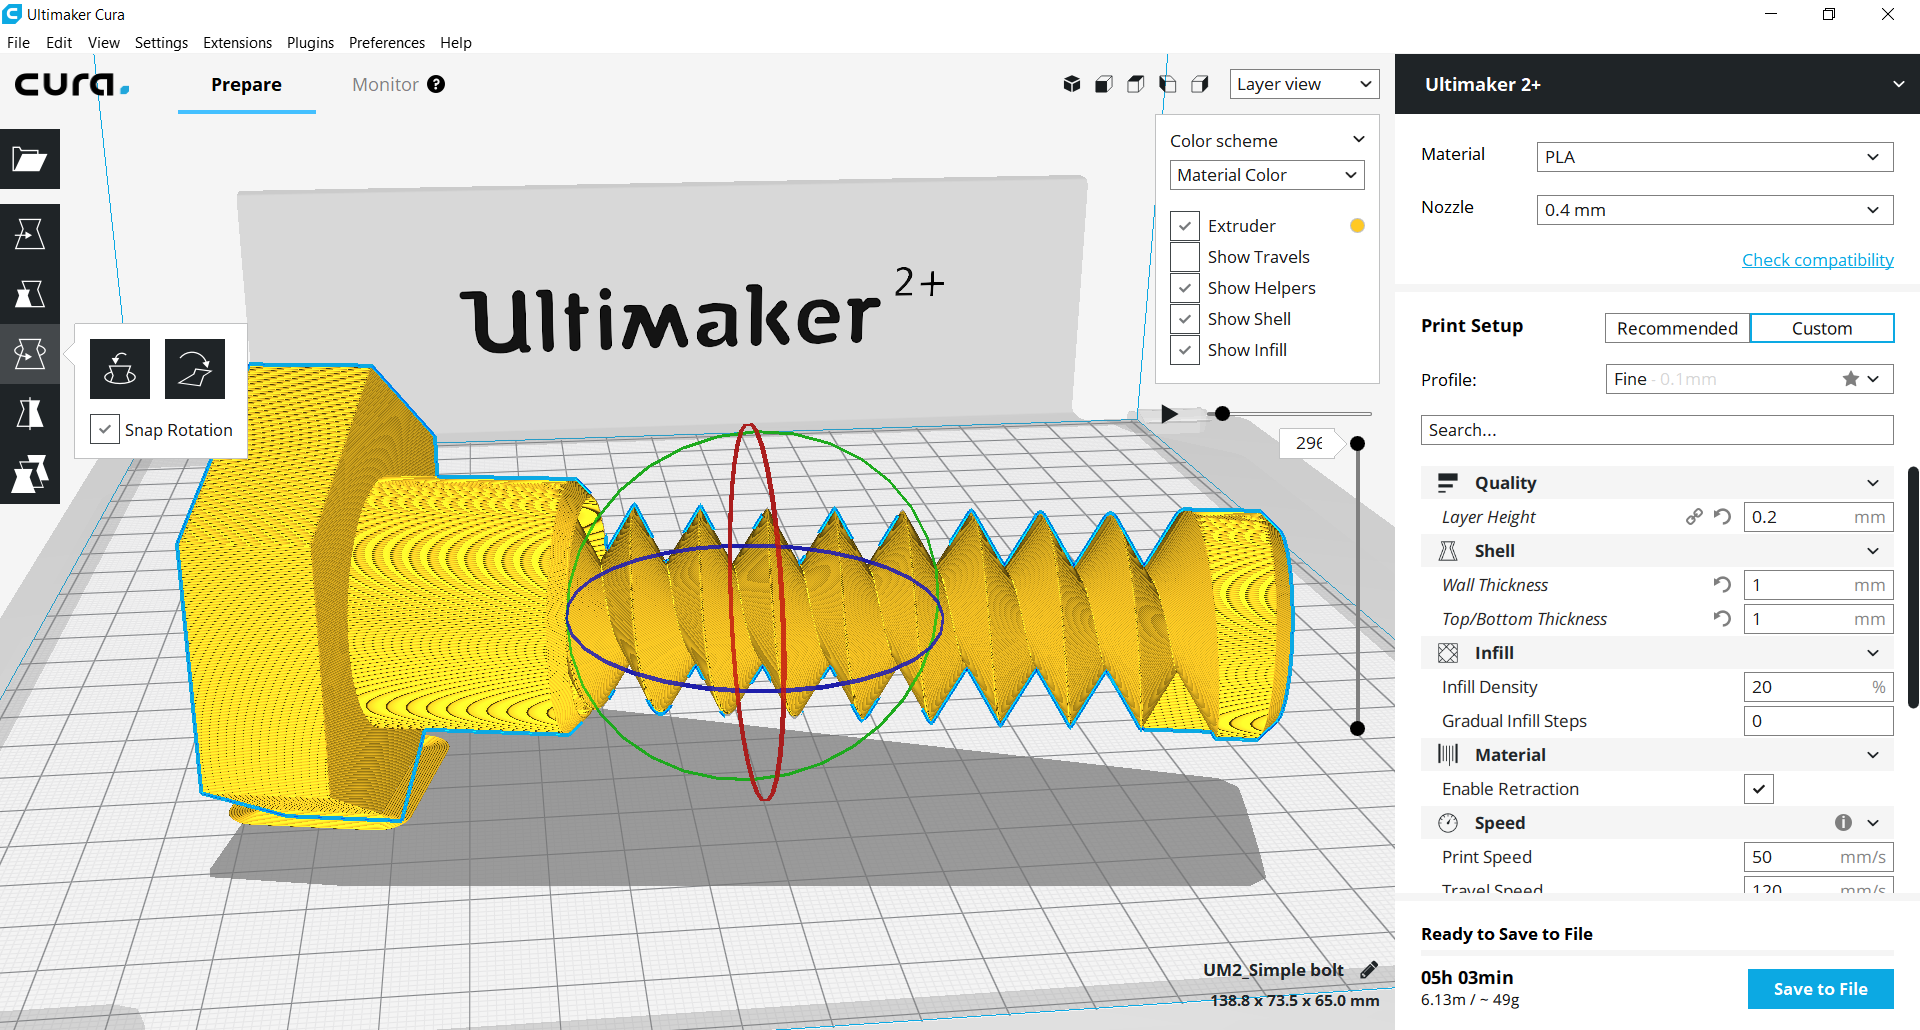The image size is (1920, 1030).
Task: Play the layer simulation
Action: pyautogui.click(x=1169, y=414)
